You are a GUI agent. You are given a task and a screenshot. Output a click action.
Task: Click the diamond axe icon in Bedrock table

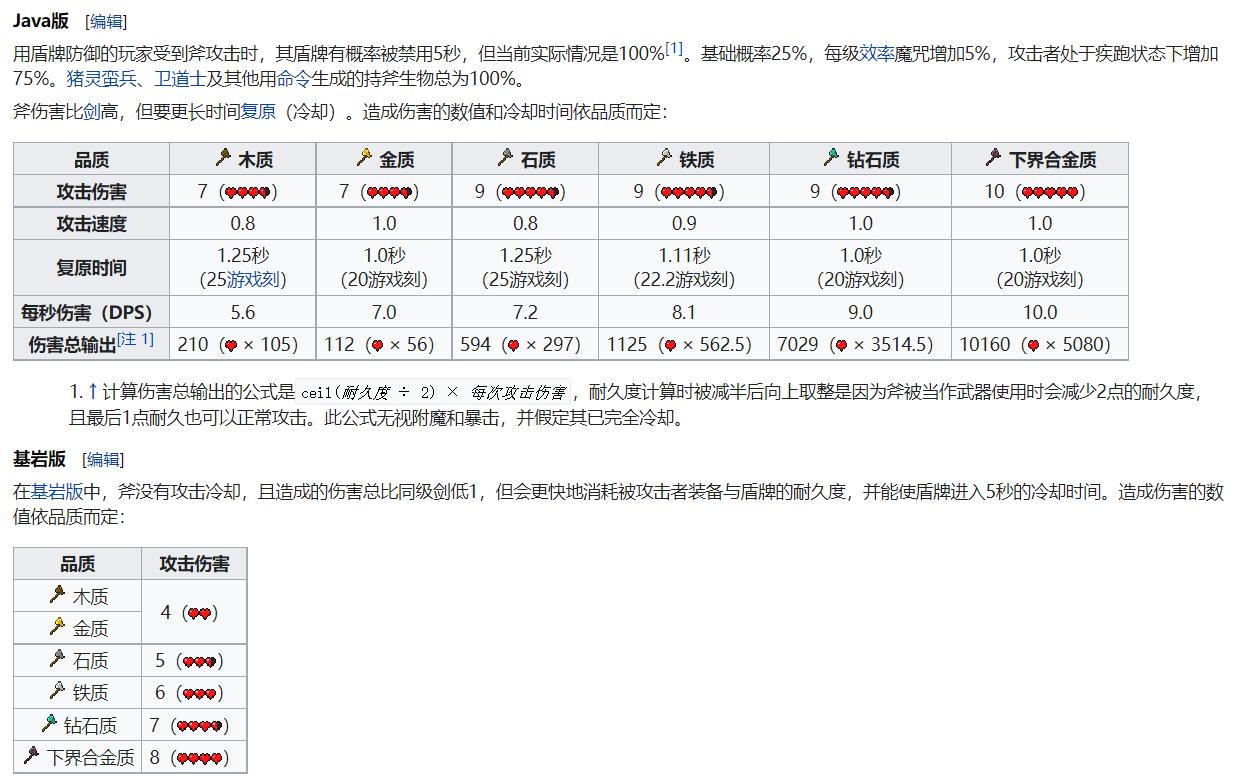[x=50, y=722]
